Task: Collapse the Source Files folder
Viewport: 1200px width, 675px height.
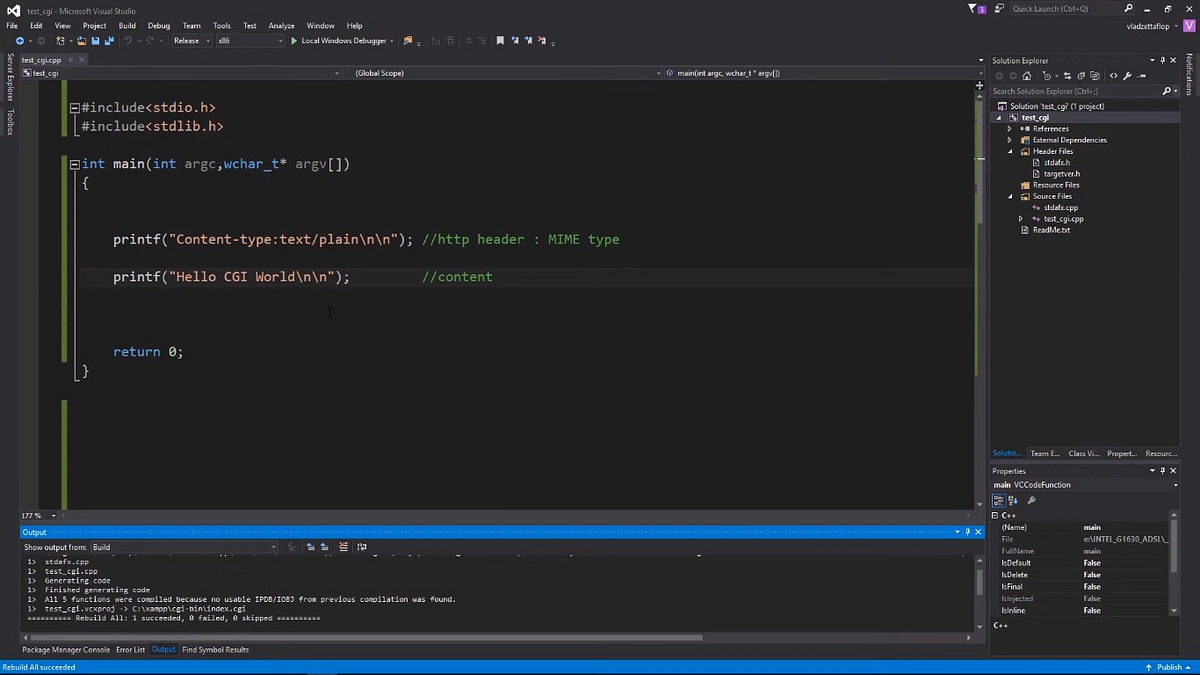Action: (x=1010, y=196)
